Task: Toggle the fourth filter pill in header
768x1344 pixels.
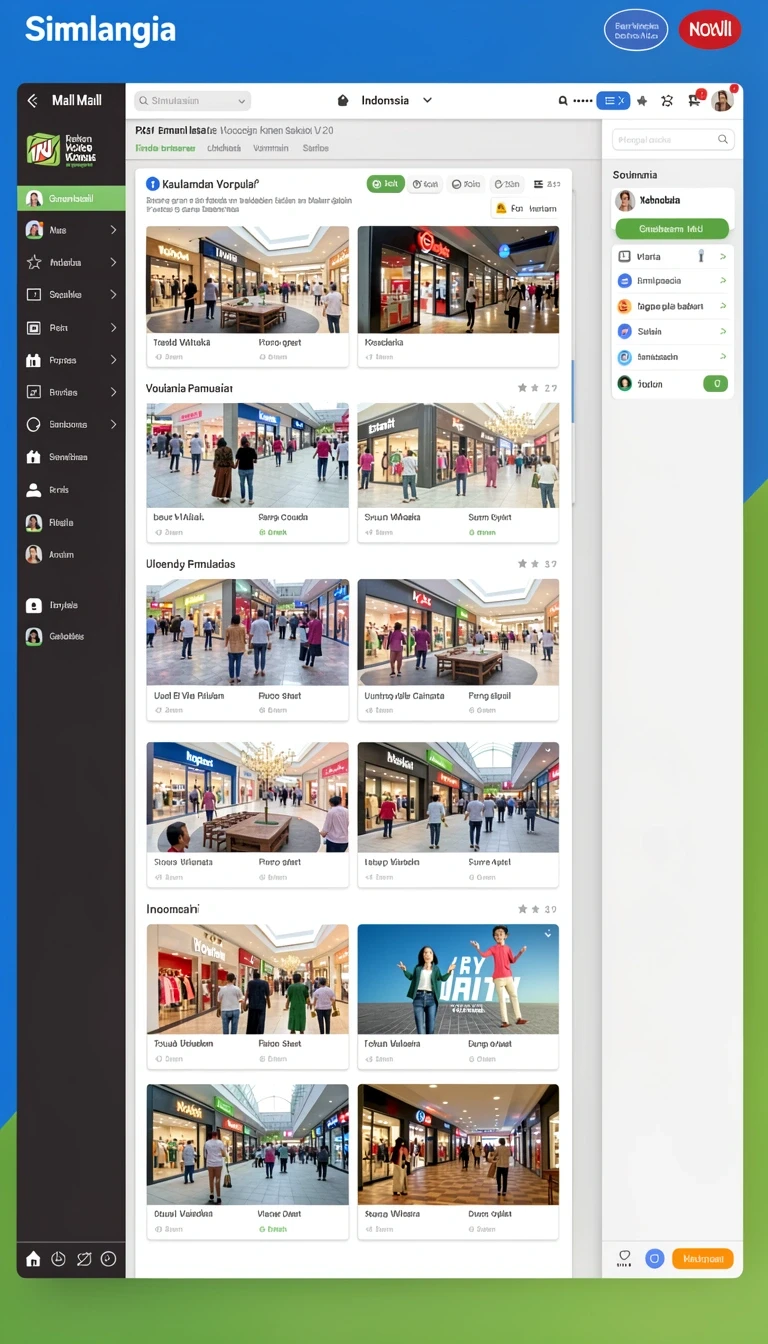Action: click(x=507, y=184)
